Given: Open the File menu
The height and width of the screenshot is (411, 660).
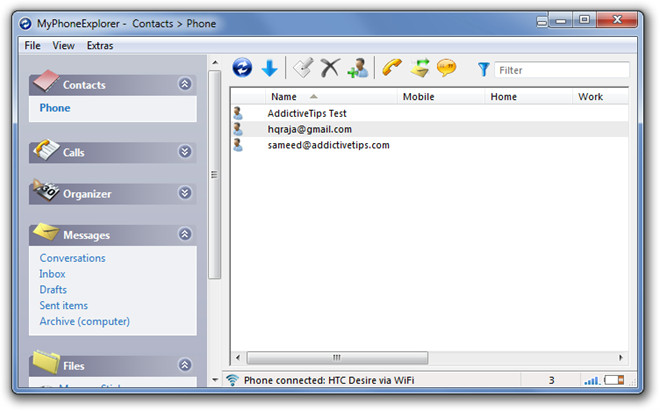Looking at the screenshot, I should 32,45.
